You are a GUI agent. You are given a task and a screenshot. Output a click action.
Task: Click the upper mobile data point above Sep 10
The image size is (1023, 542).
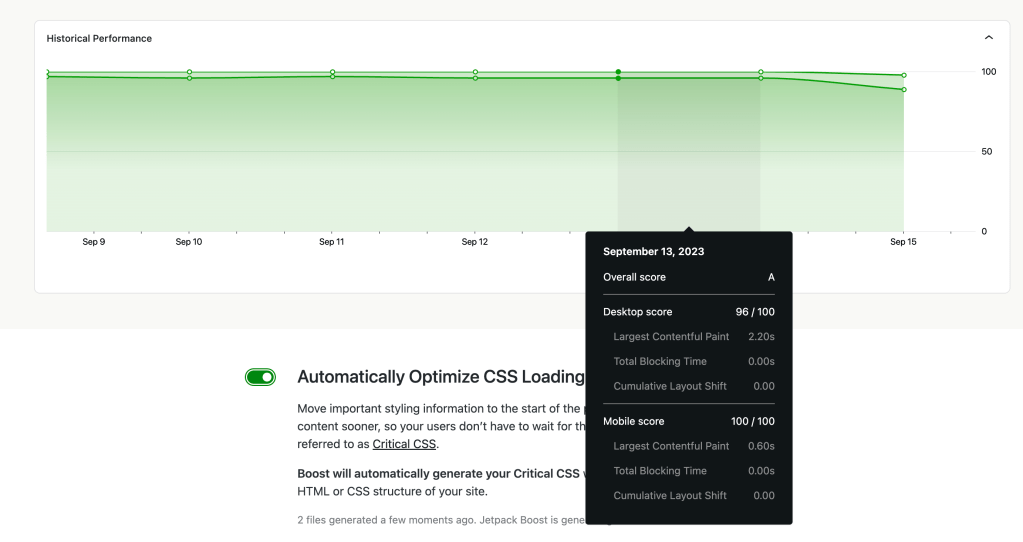click(x=189, y=72)
